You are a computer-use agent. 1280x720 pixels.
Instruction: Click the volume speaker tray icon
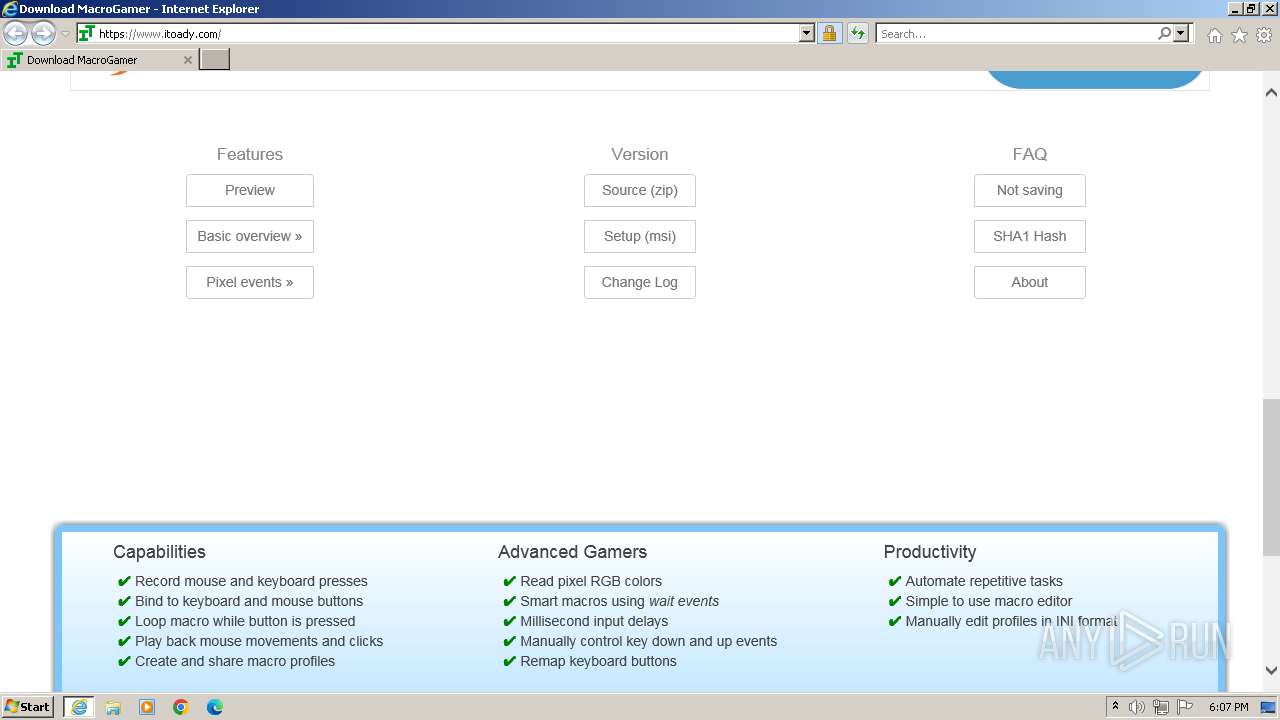[x=1137, y=707]
